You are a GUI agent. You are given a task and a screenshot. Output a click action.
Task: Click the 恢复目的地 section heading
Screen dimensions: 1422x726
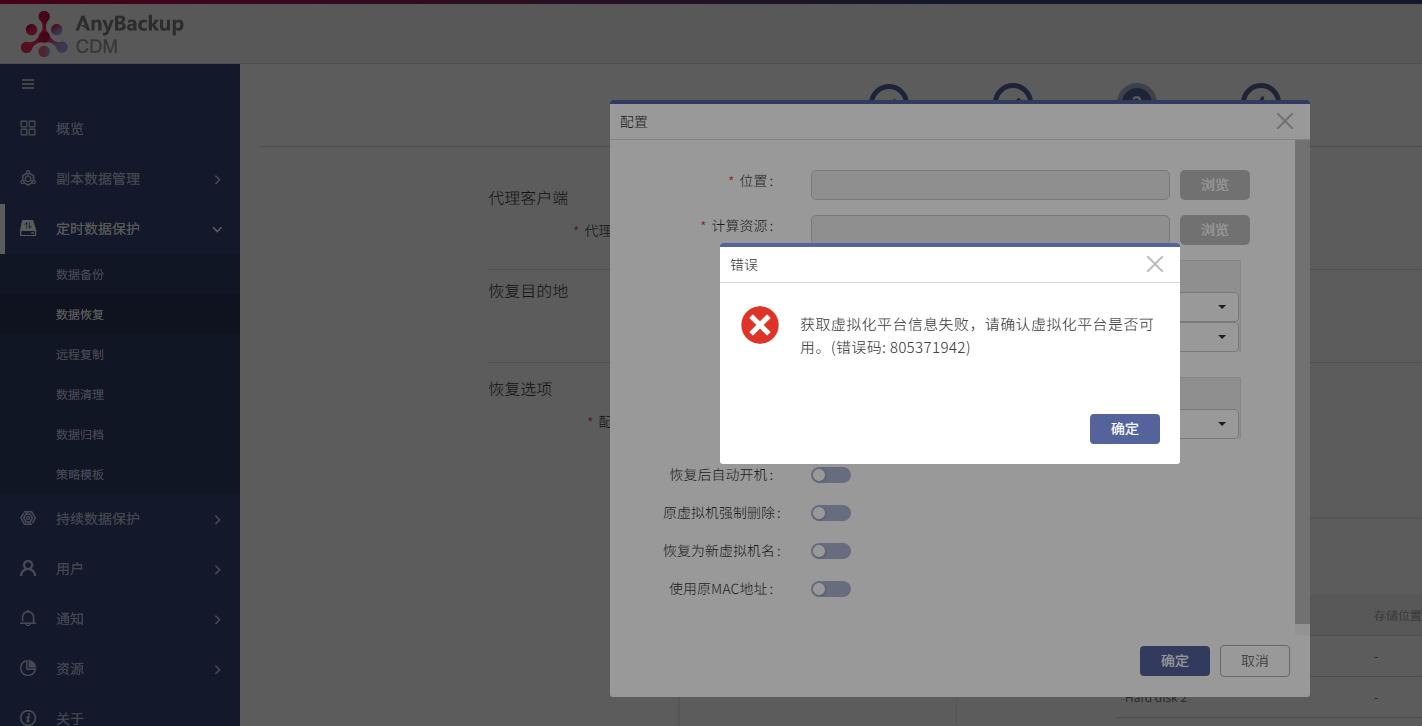[528, 291]
